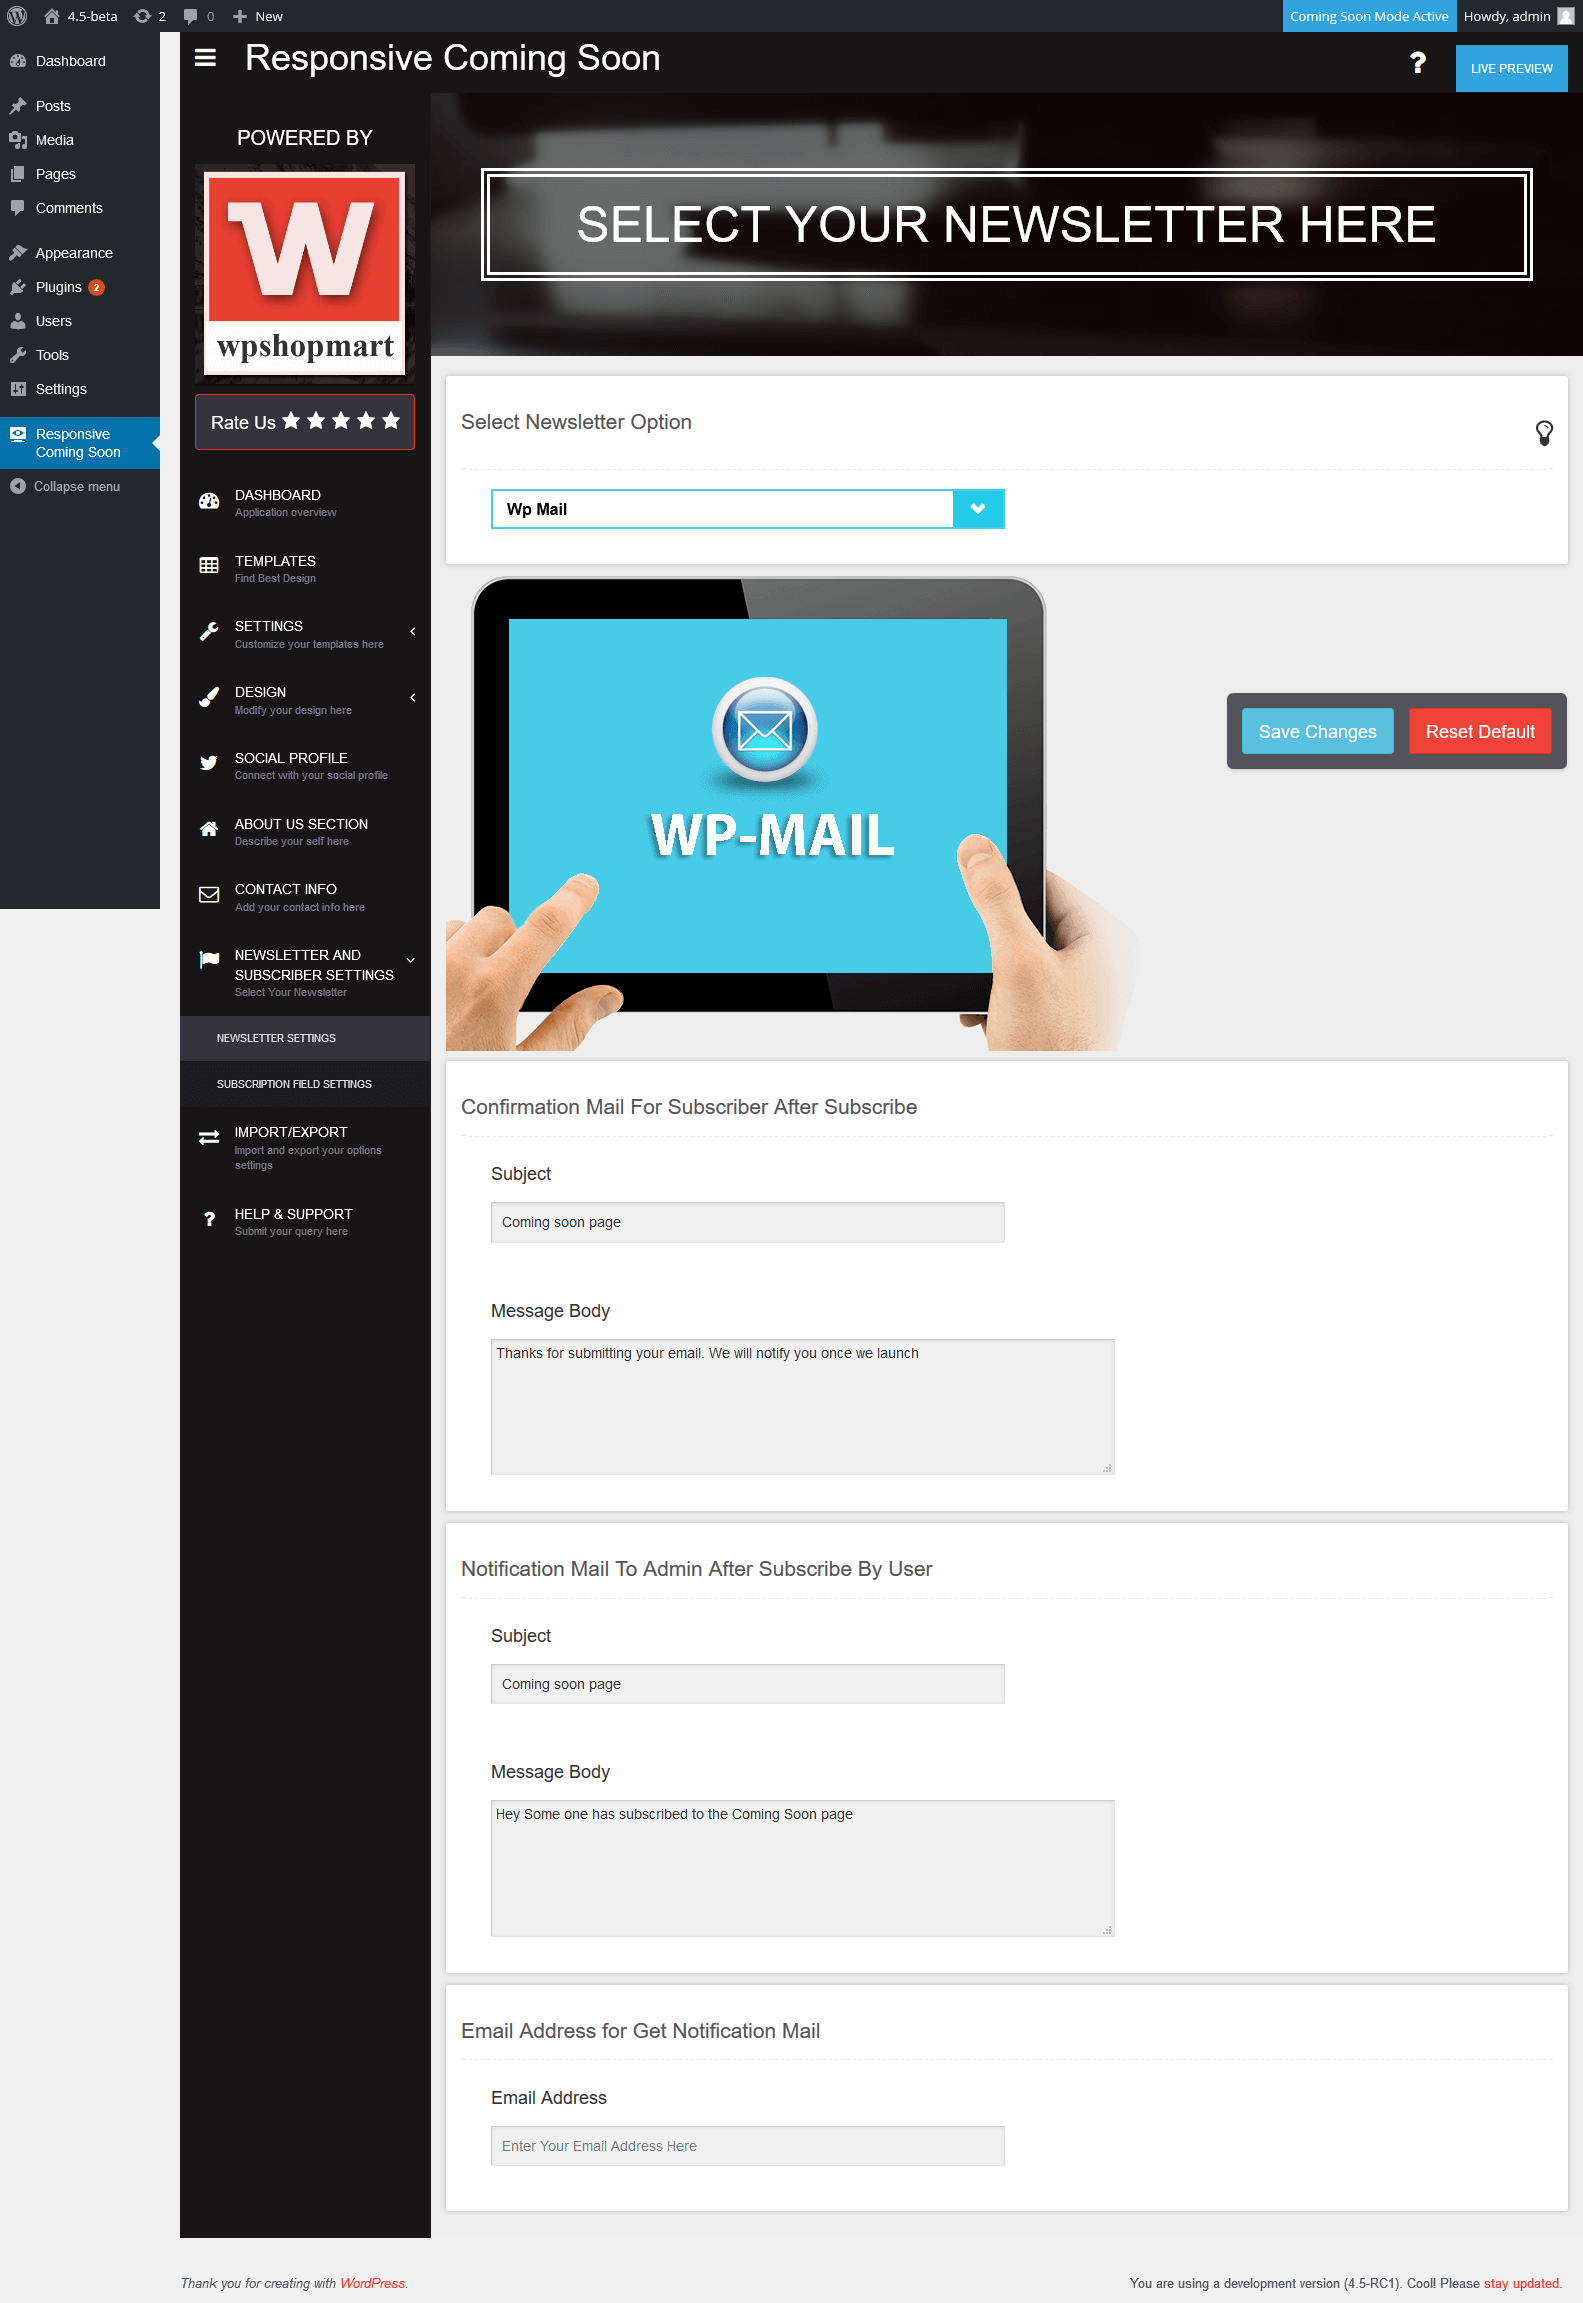Focus the subscriber confirmation Subject field
1583x2303 pixels.
[x=747, y=1222]
